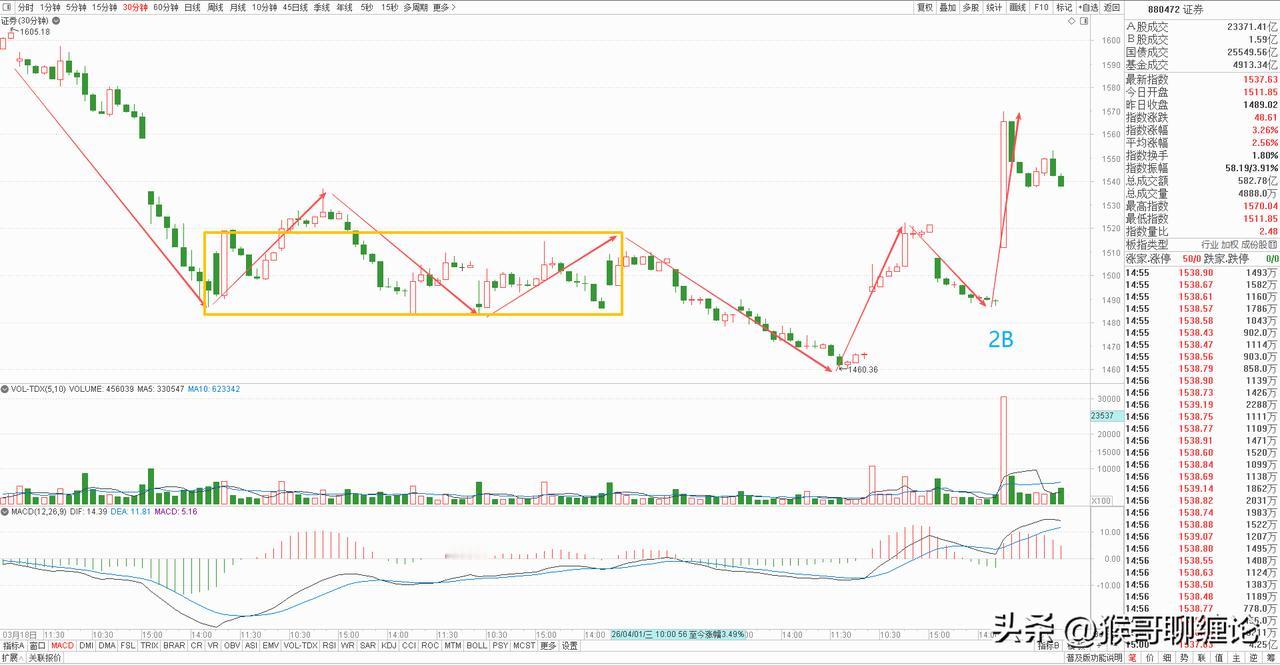
Task: Expand 更多 periods list in top bar
Action: click(444, 7)
